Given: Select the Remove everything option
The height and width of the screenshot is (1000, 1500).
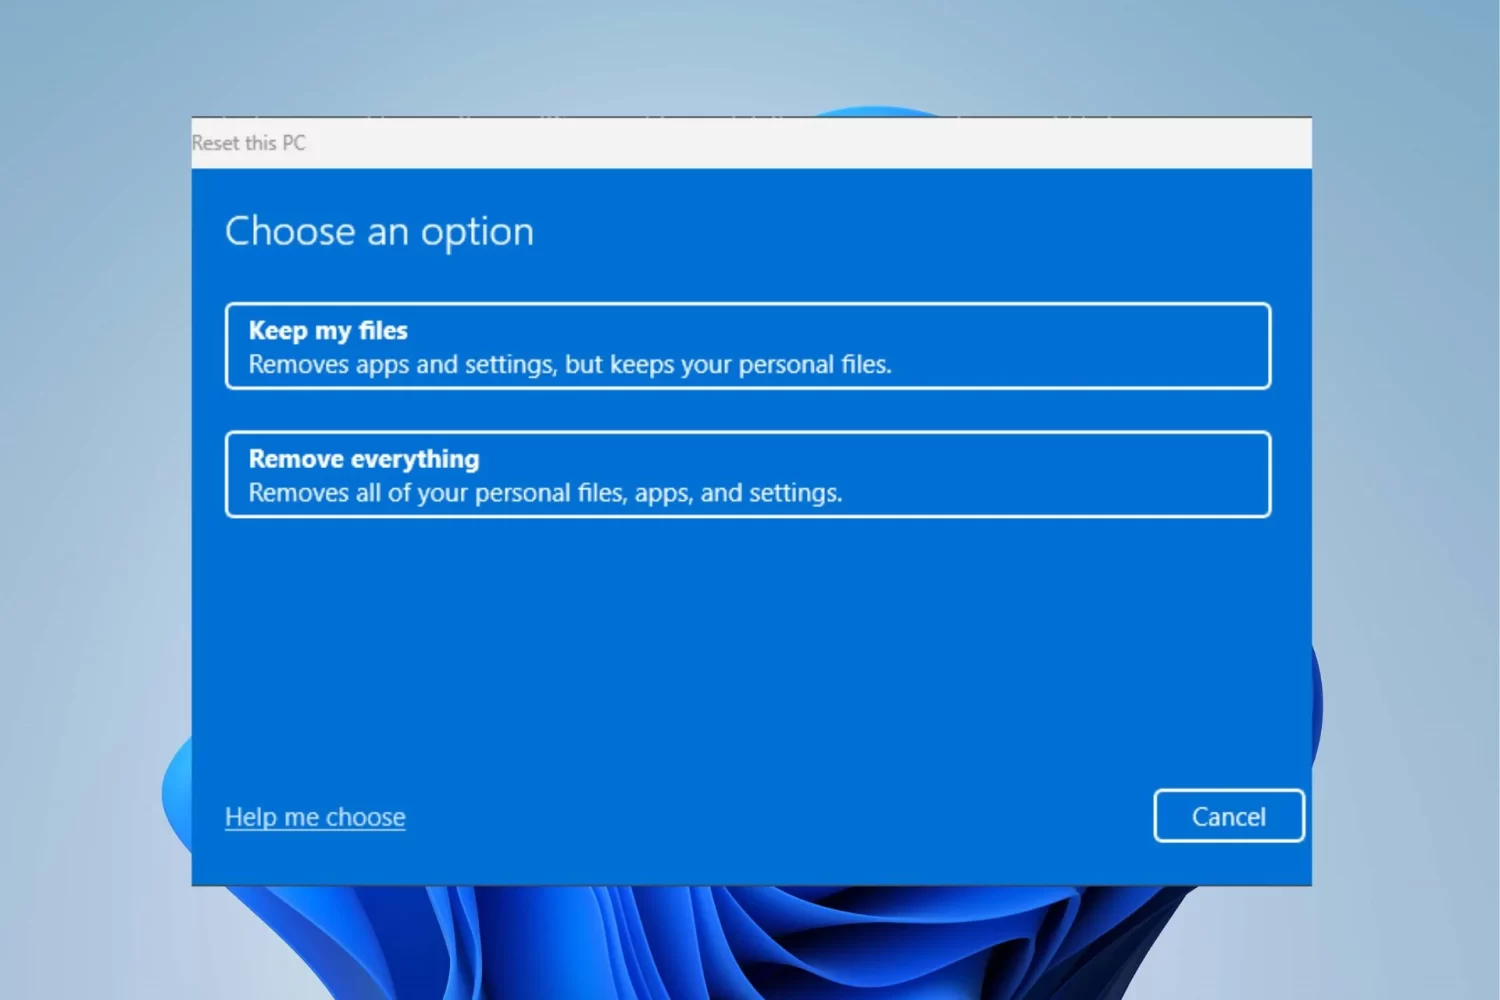Looking at the screenshot, I should tap(748, 474).
